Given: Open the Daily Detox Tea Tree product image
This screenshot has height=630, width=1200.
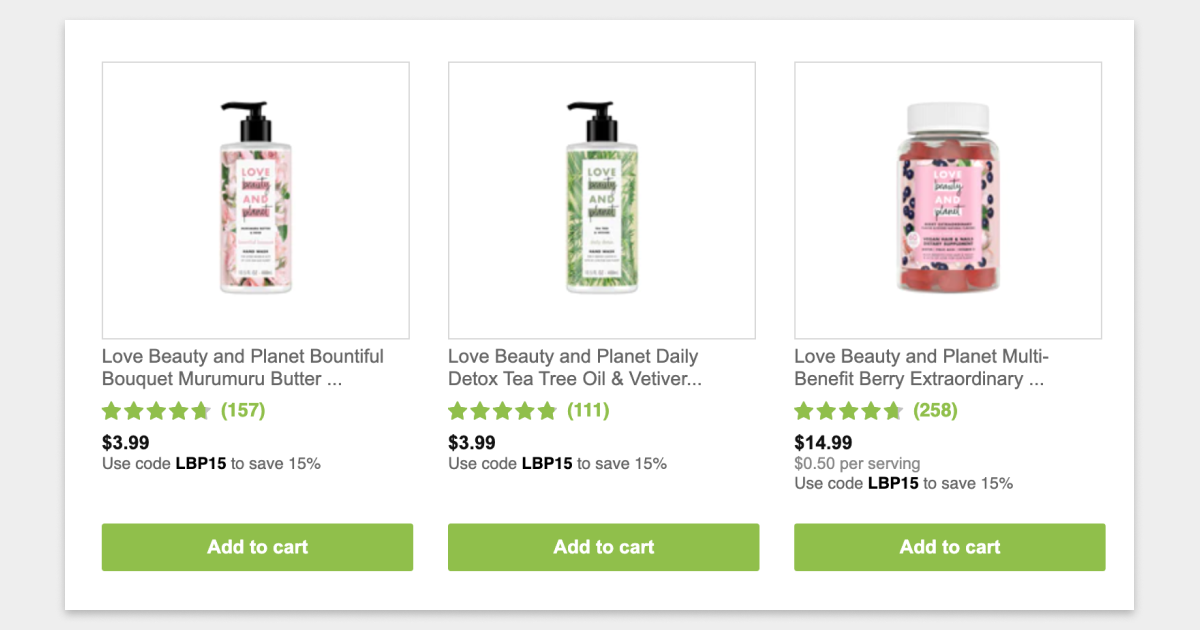Looking at the screenshot, I should [602, 200].
